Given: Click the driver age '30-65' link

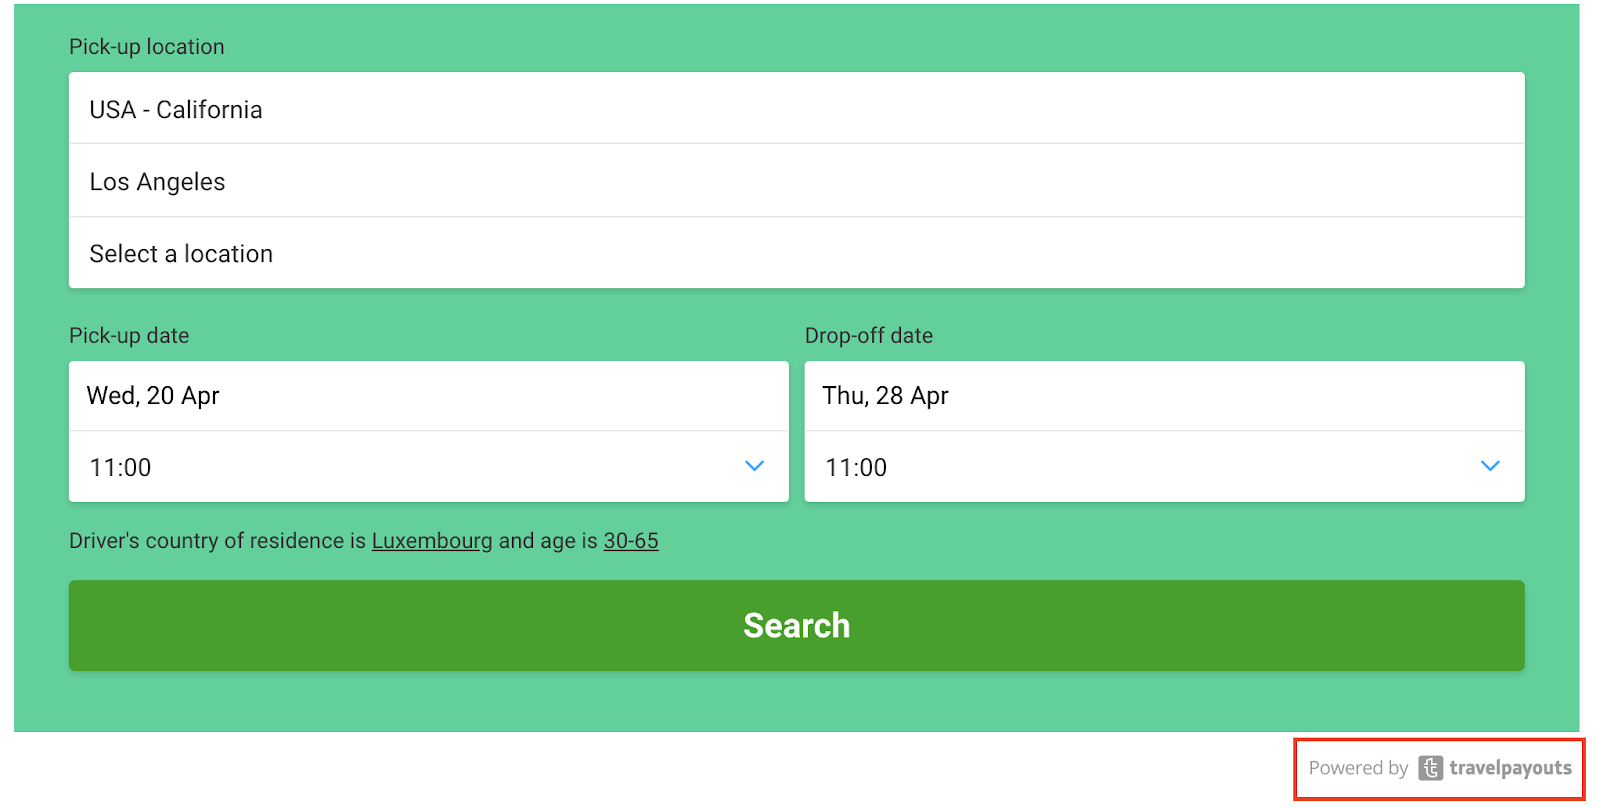Looking at the screenshot, I should pos(630,540).
